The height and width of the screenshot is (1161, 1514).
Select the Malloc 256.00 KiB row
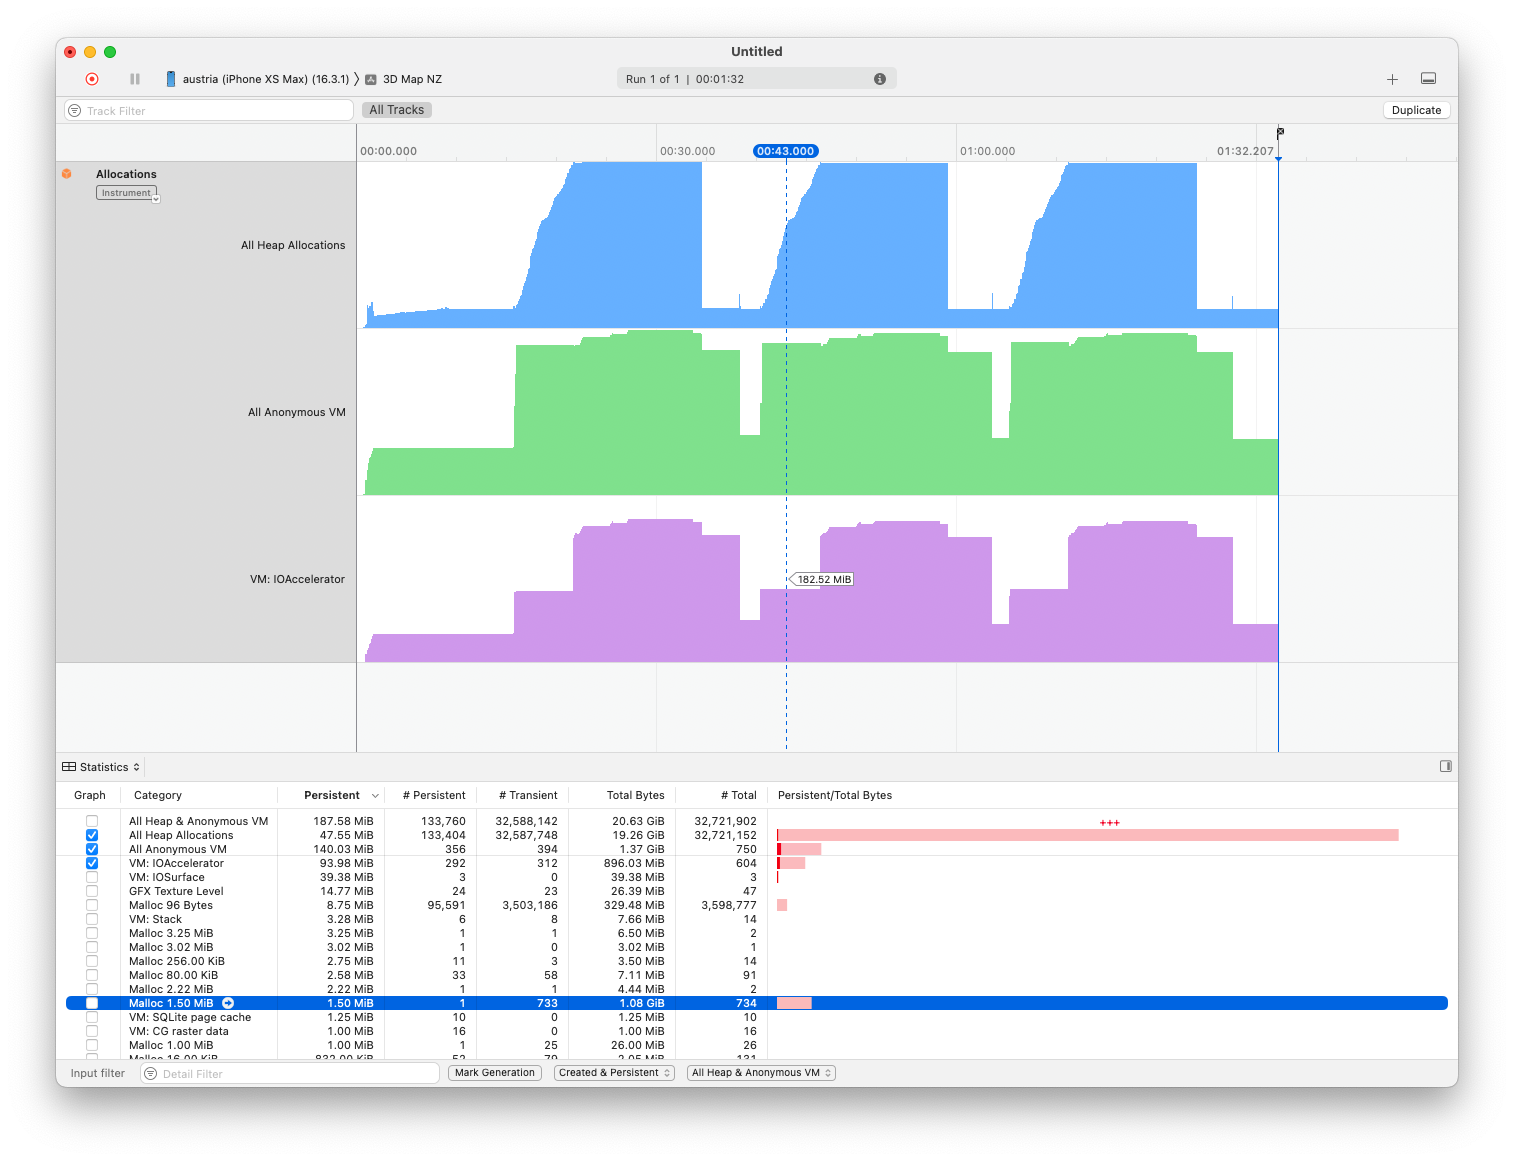(x=757, y=961)
